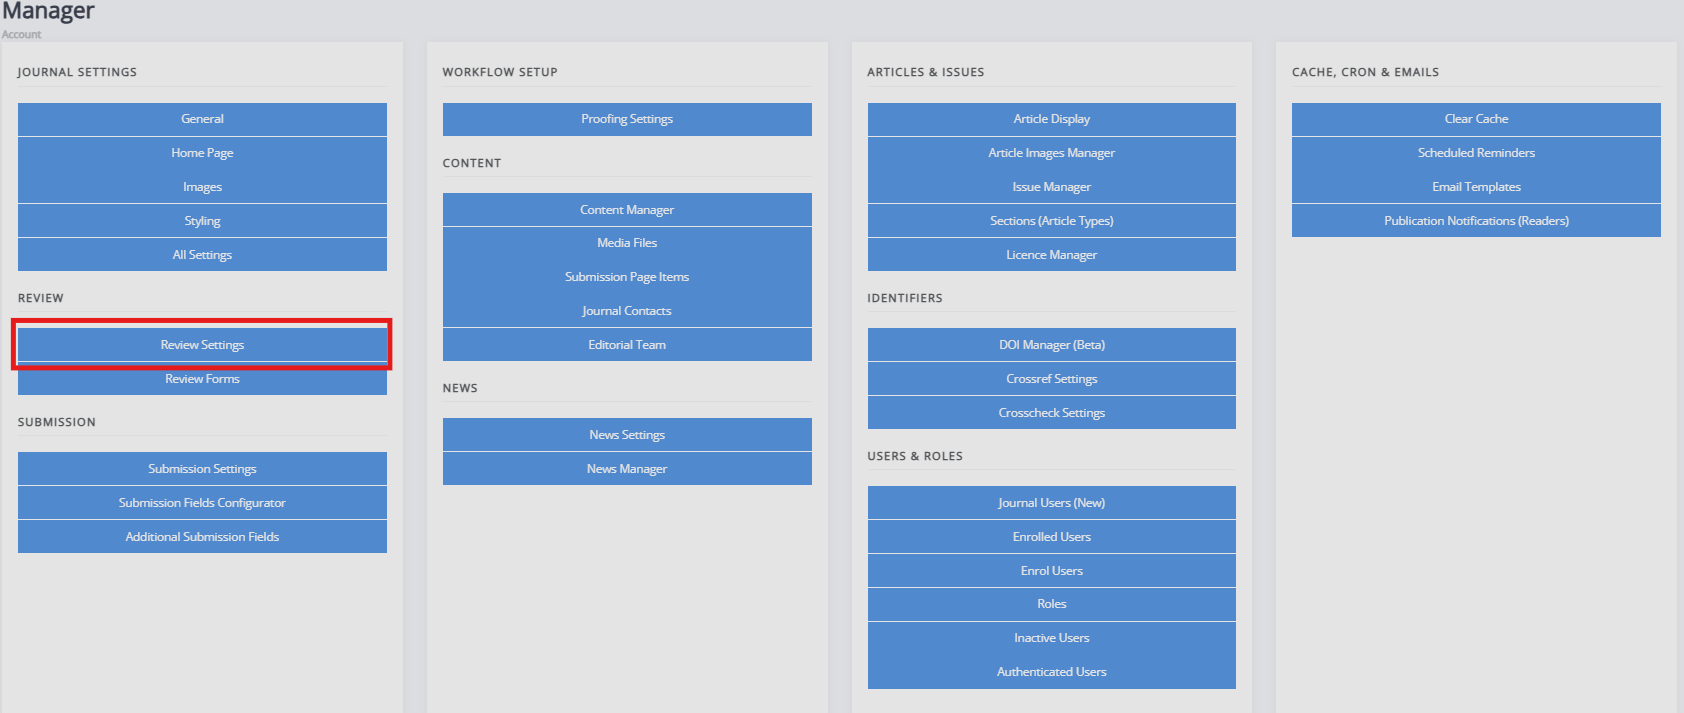Open Styling settings
Viewport: 1684px width, 713px height.
[x=202, y=221]
